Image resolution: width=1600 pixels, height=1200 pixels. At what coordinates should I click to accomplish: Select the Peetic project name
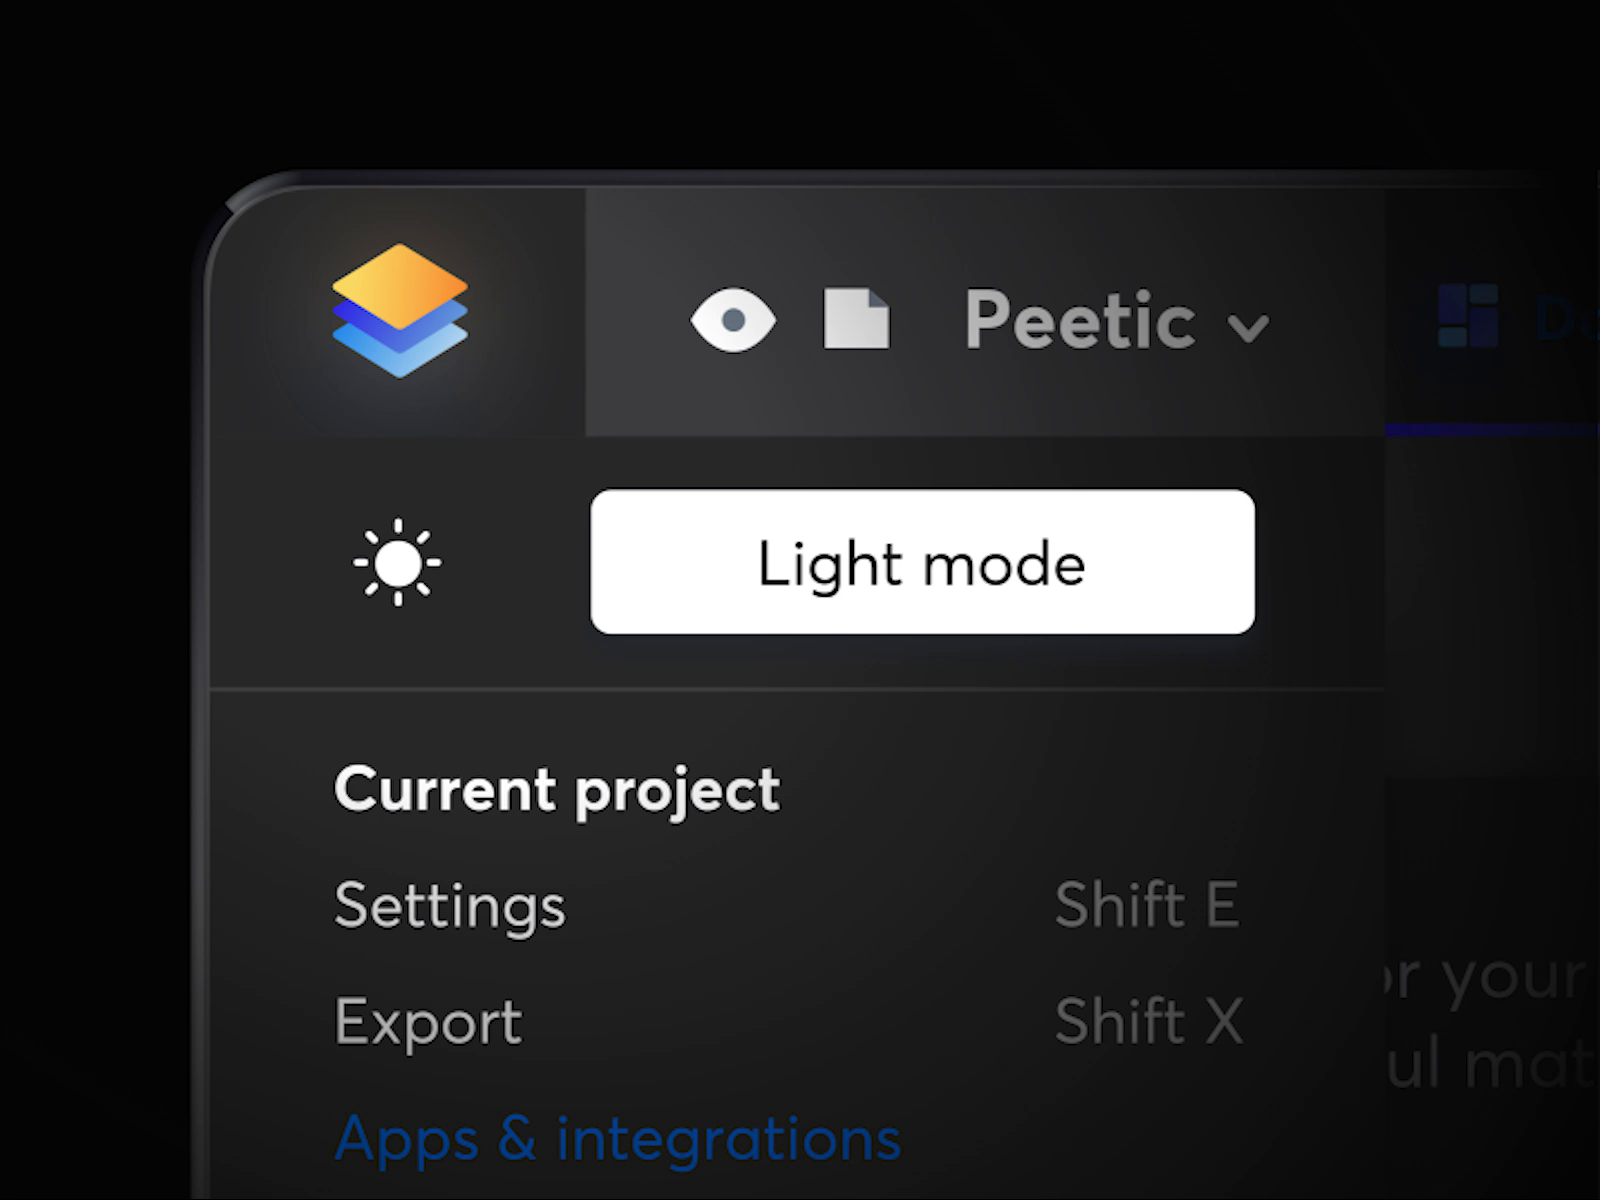pyautogui.click(x=1078, y=320)
